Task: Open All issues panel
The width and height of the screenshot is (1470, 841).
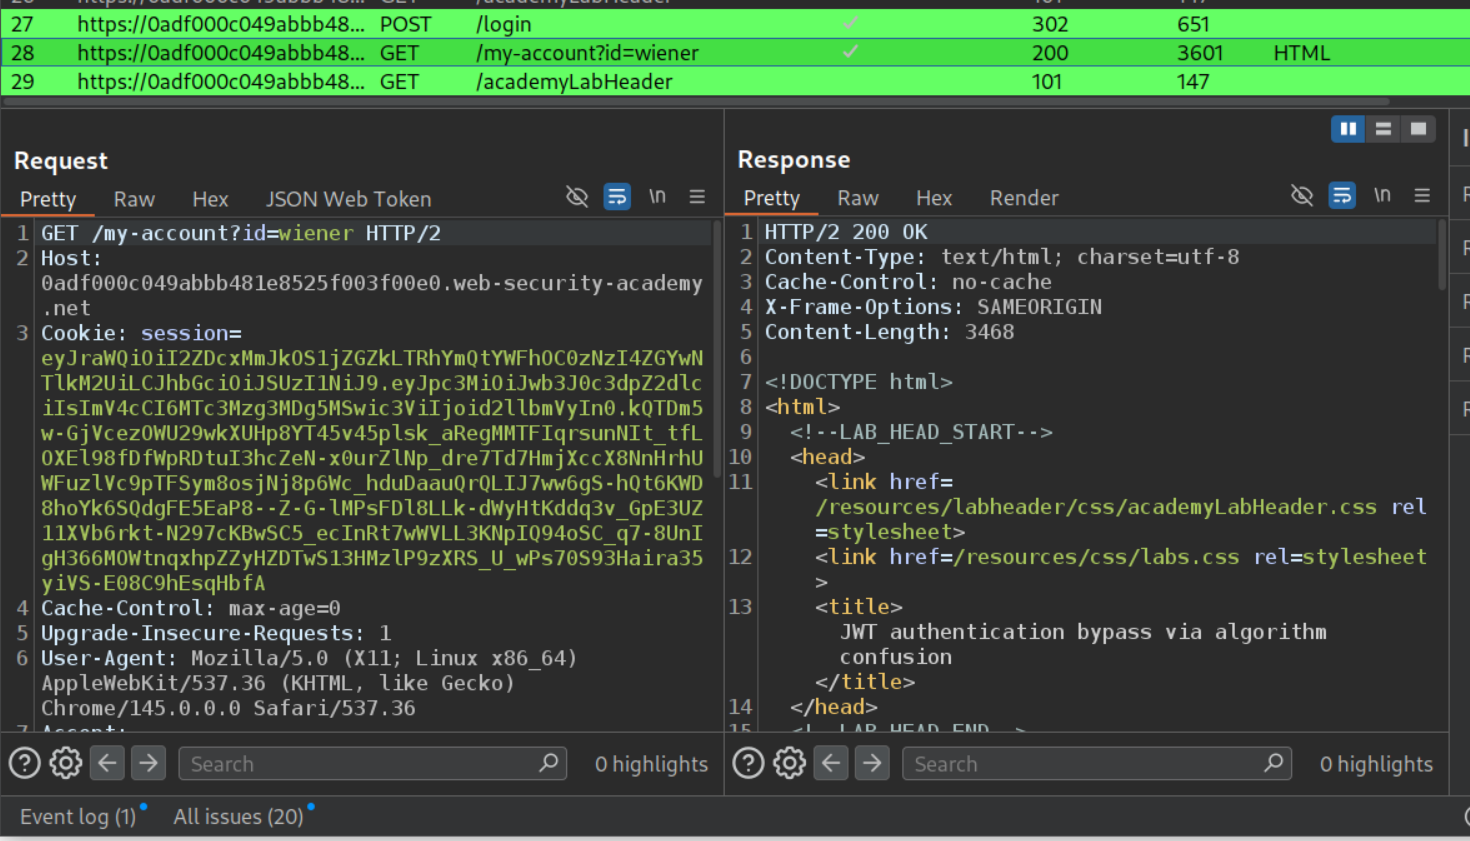Action: pos(238,817)
